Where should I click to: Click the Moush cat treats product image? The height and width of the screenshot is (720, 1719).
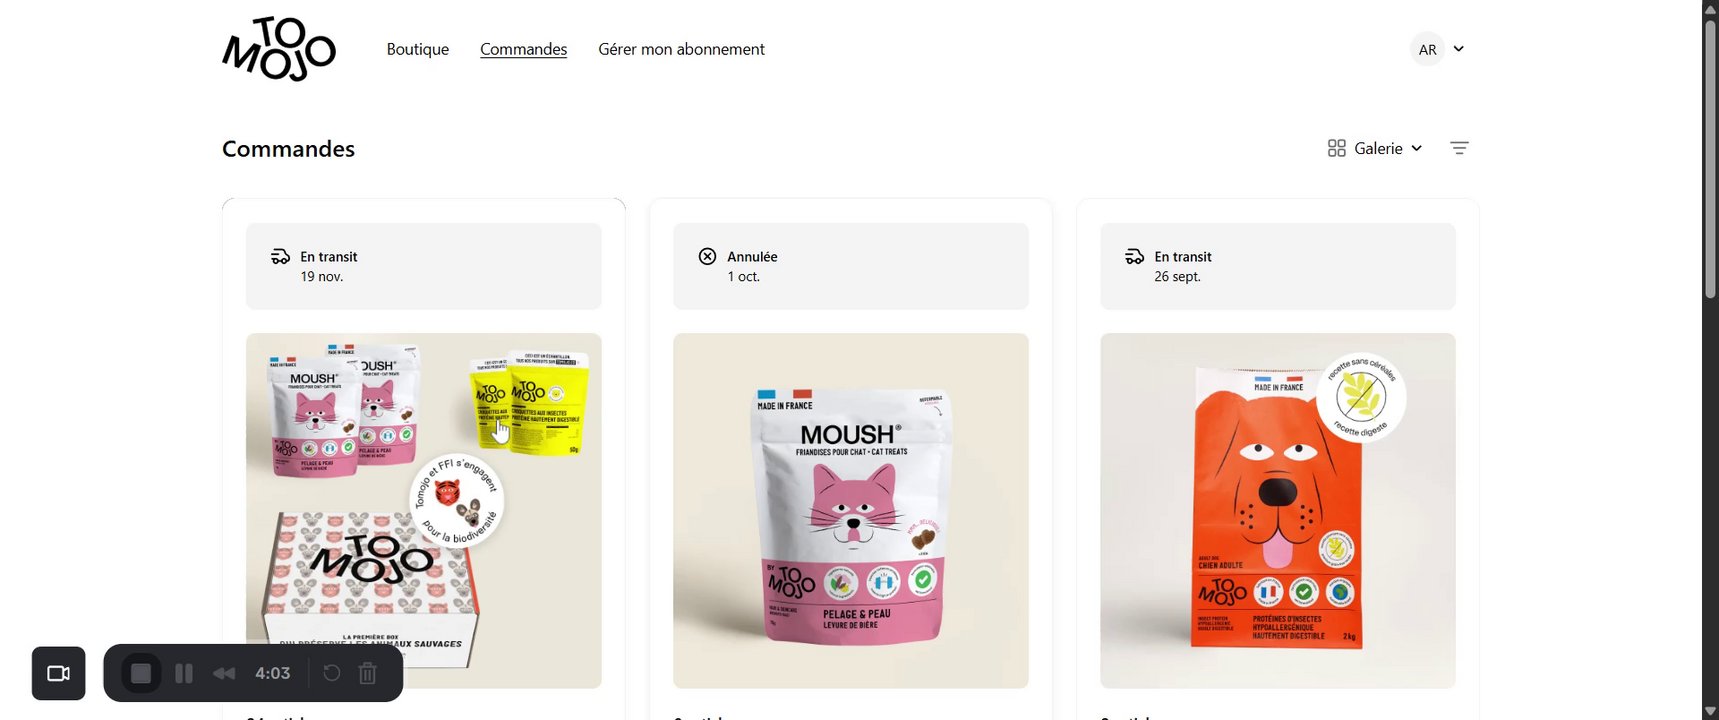click(851, 511)
